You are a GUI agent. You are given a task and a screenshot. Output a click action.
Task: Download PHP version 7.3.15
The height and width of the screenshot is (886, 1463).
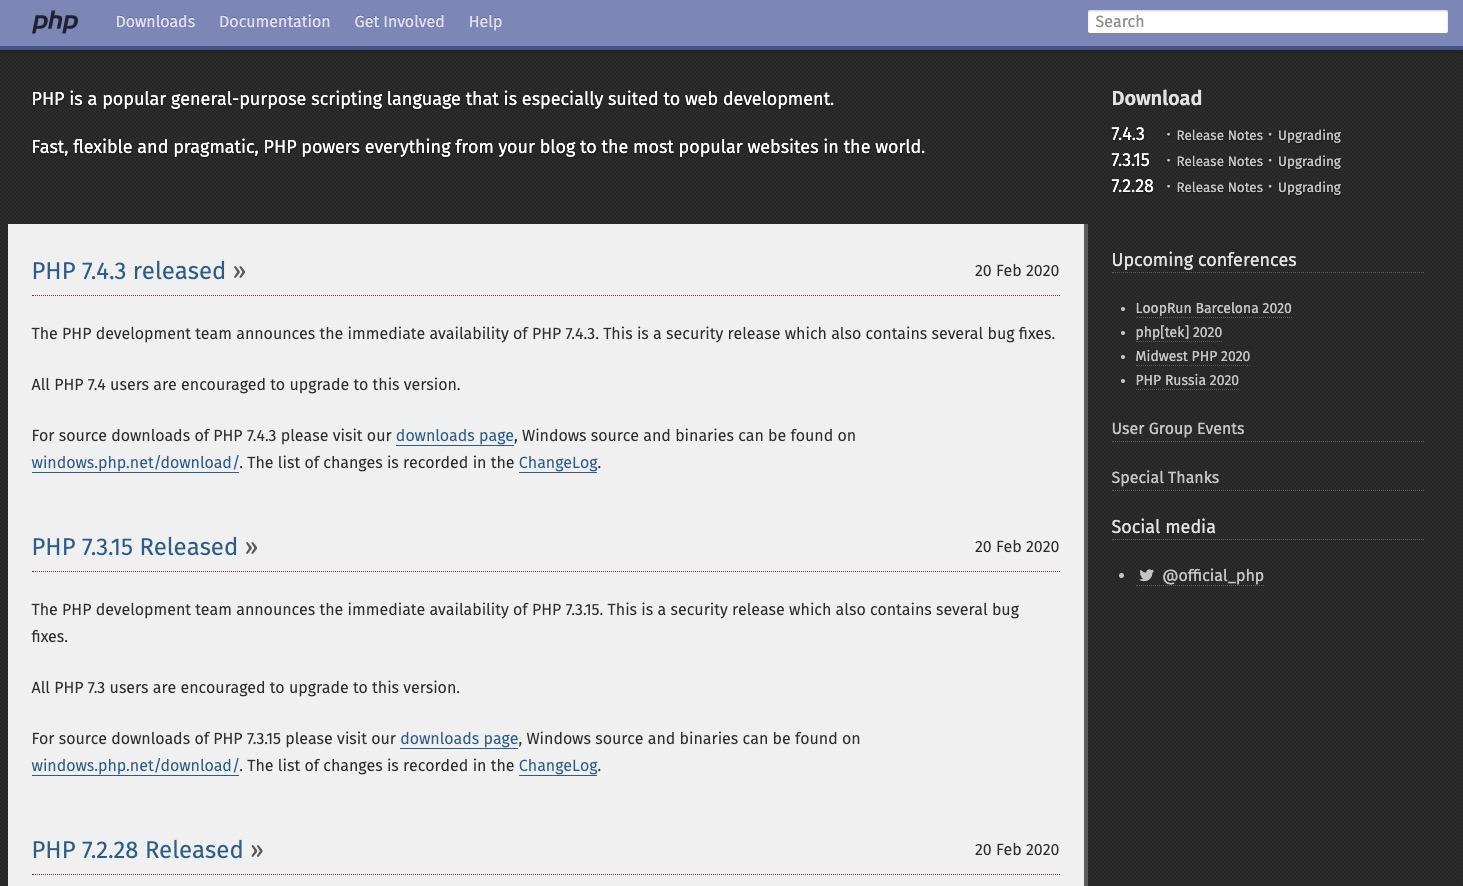(1130, 160)
